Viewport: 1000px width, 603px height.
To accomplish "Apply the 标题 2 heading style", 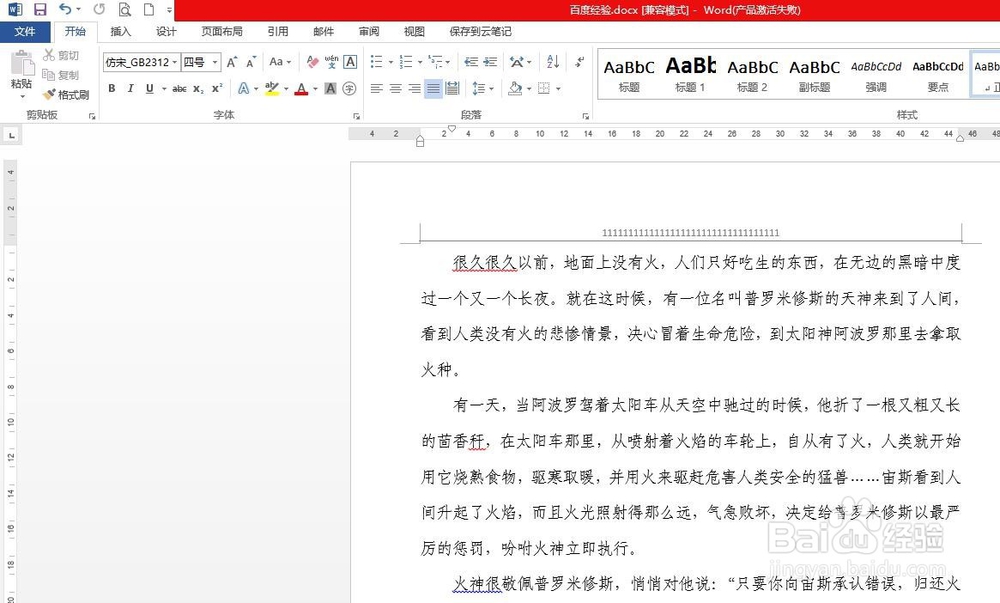I will click(x=753, y=75).
